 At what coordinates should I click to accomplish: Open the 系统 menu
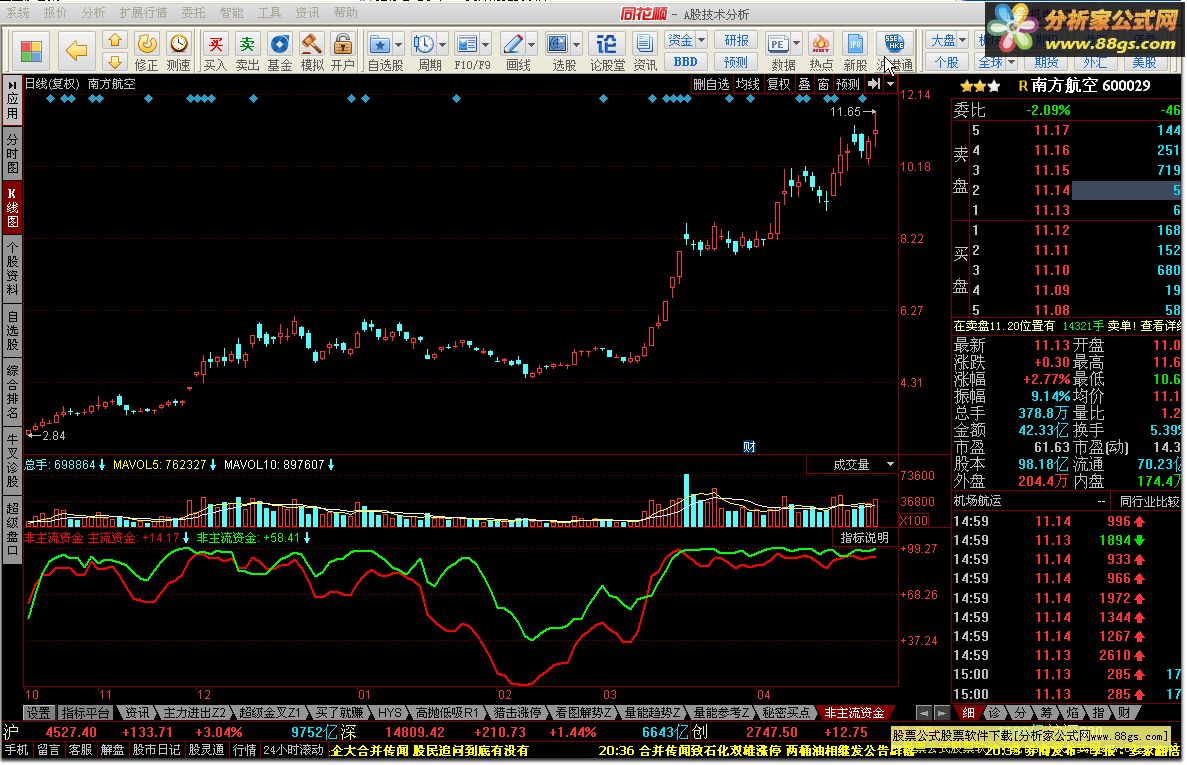pos(17,13)
